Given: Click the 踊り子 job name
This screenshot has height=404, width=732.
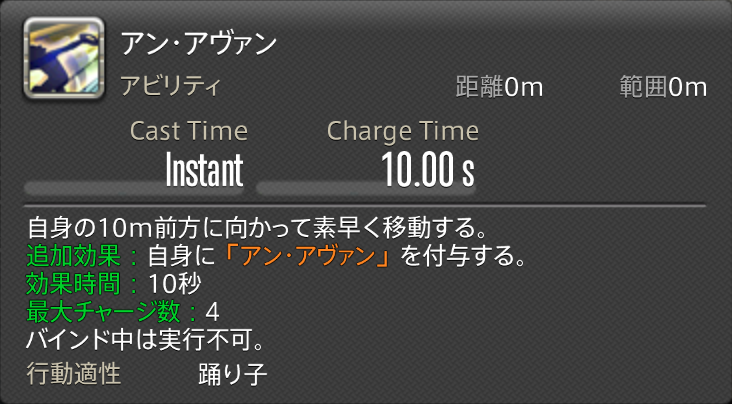Looking at the screenshot, I should (232, 374).
